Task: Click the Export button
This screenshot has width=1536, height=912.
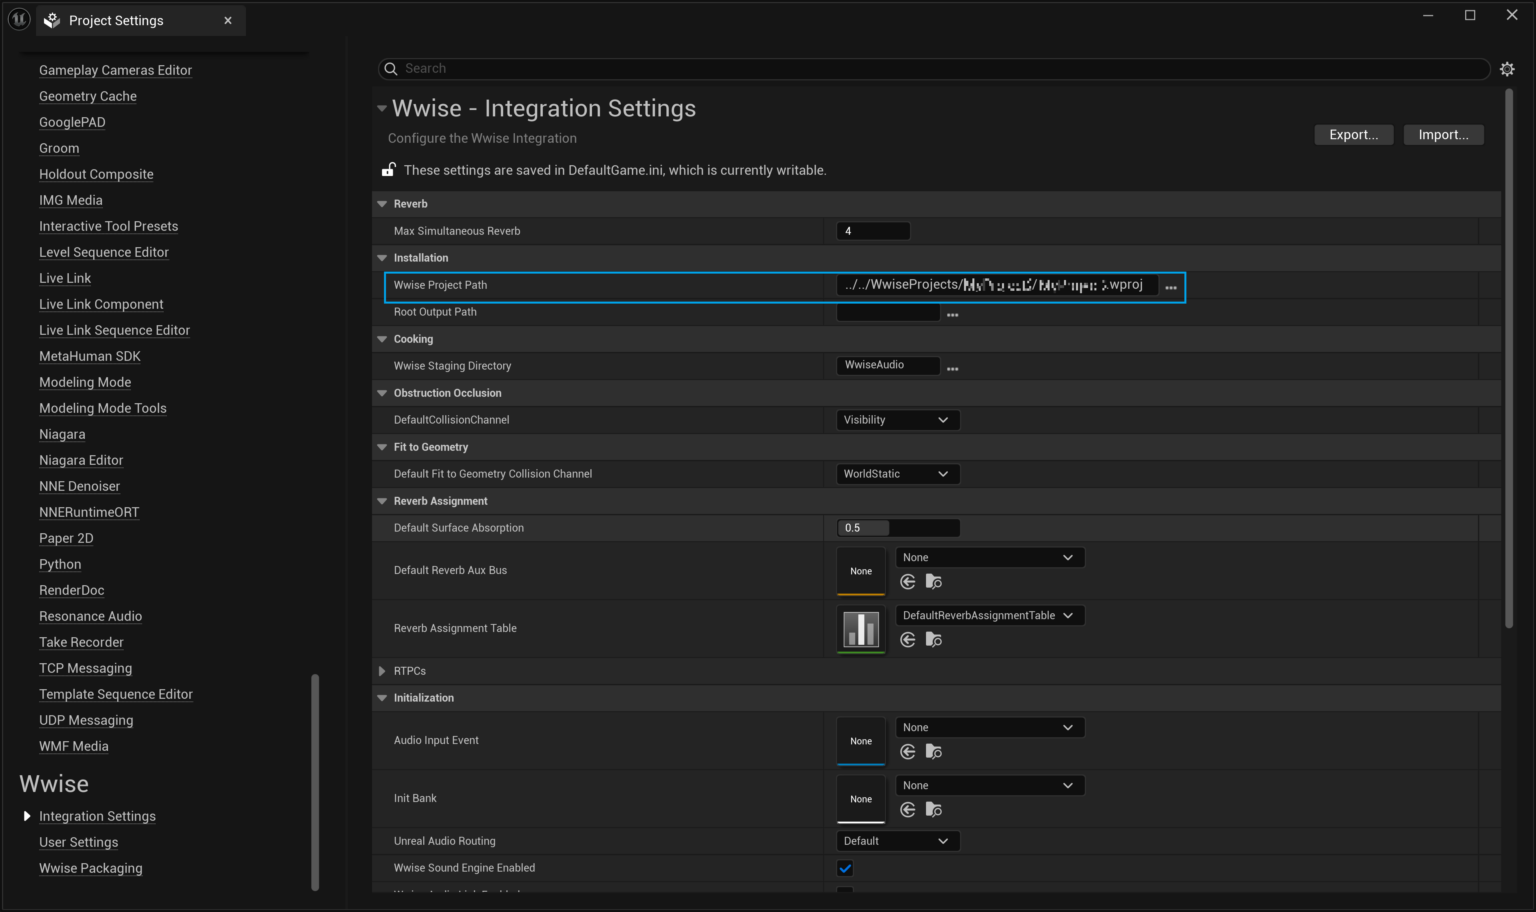Action: pos(1353,134)
